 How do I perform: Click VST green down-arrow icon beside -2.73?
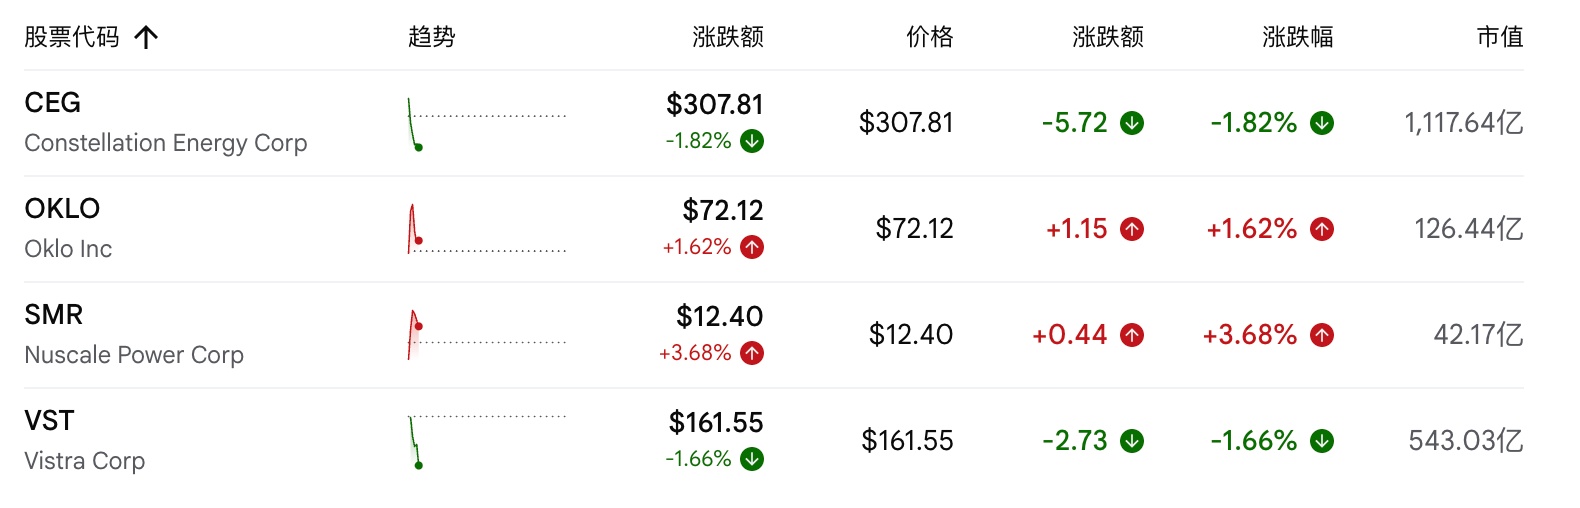click(x=1132, y=441)
